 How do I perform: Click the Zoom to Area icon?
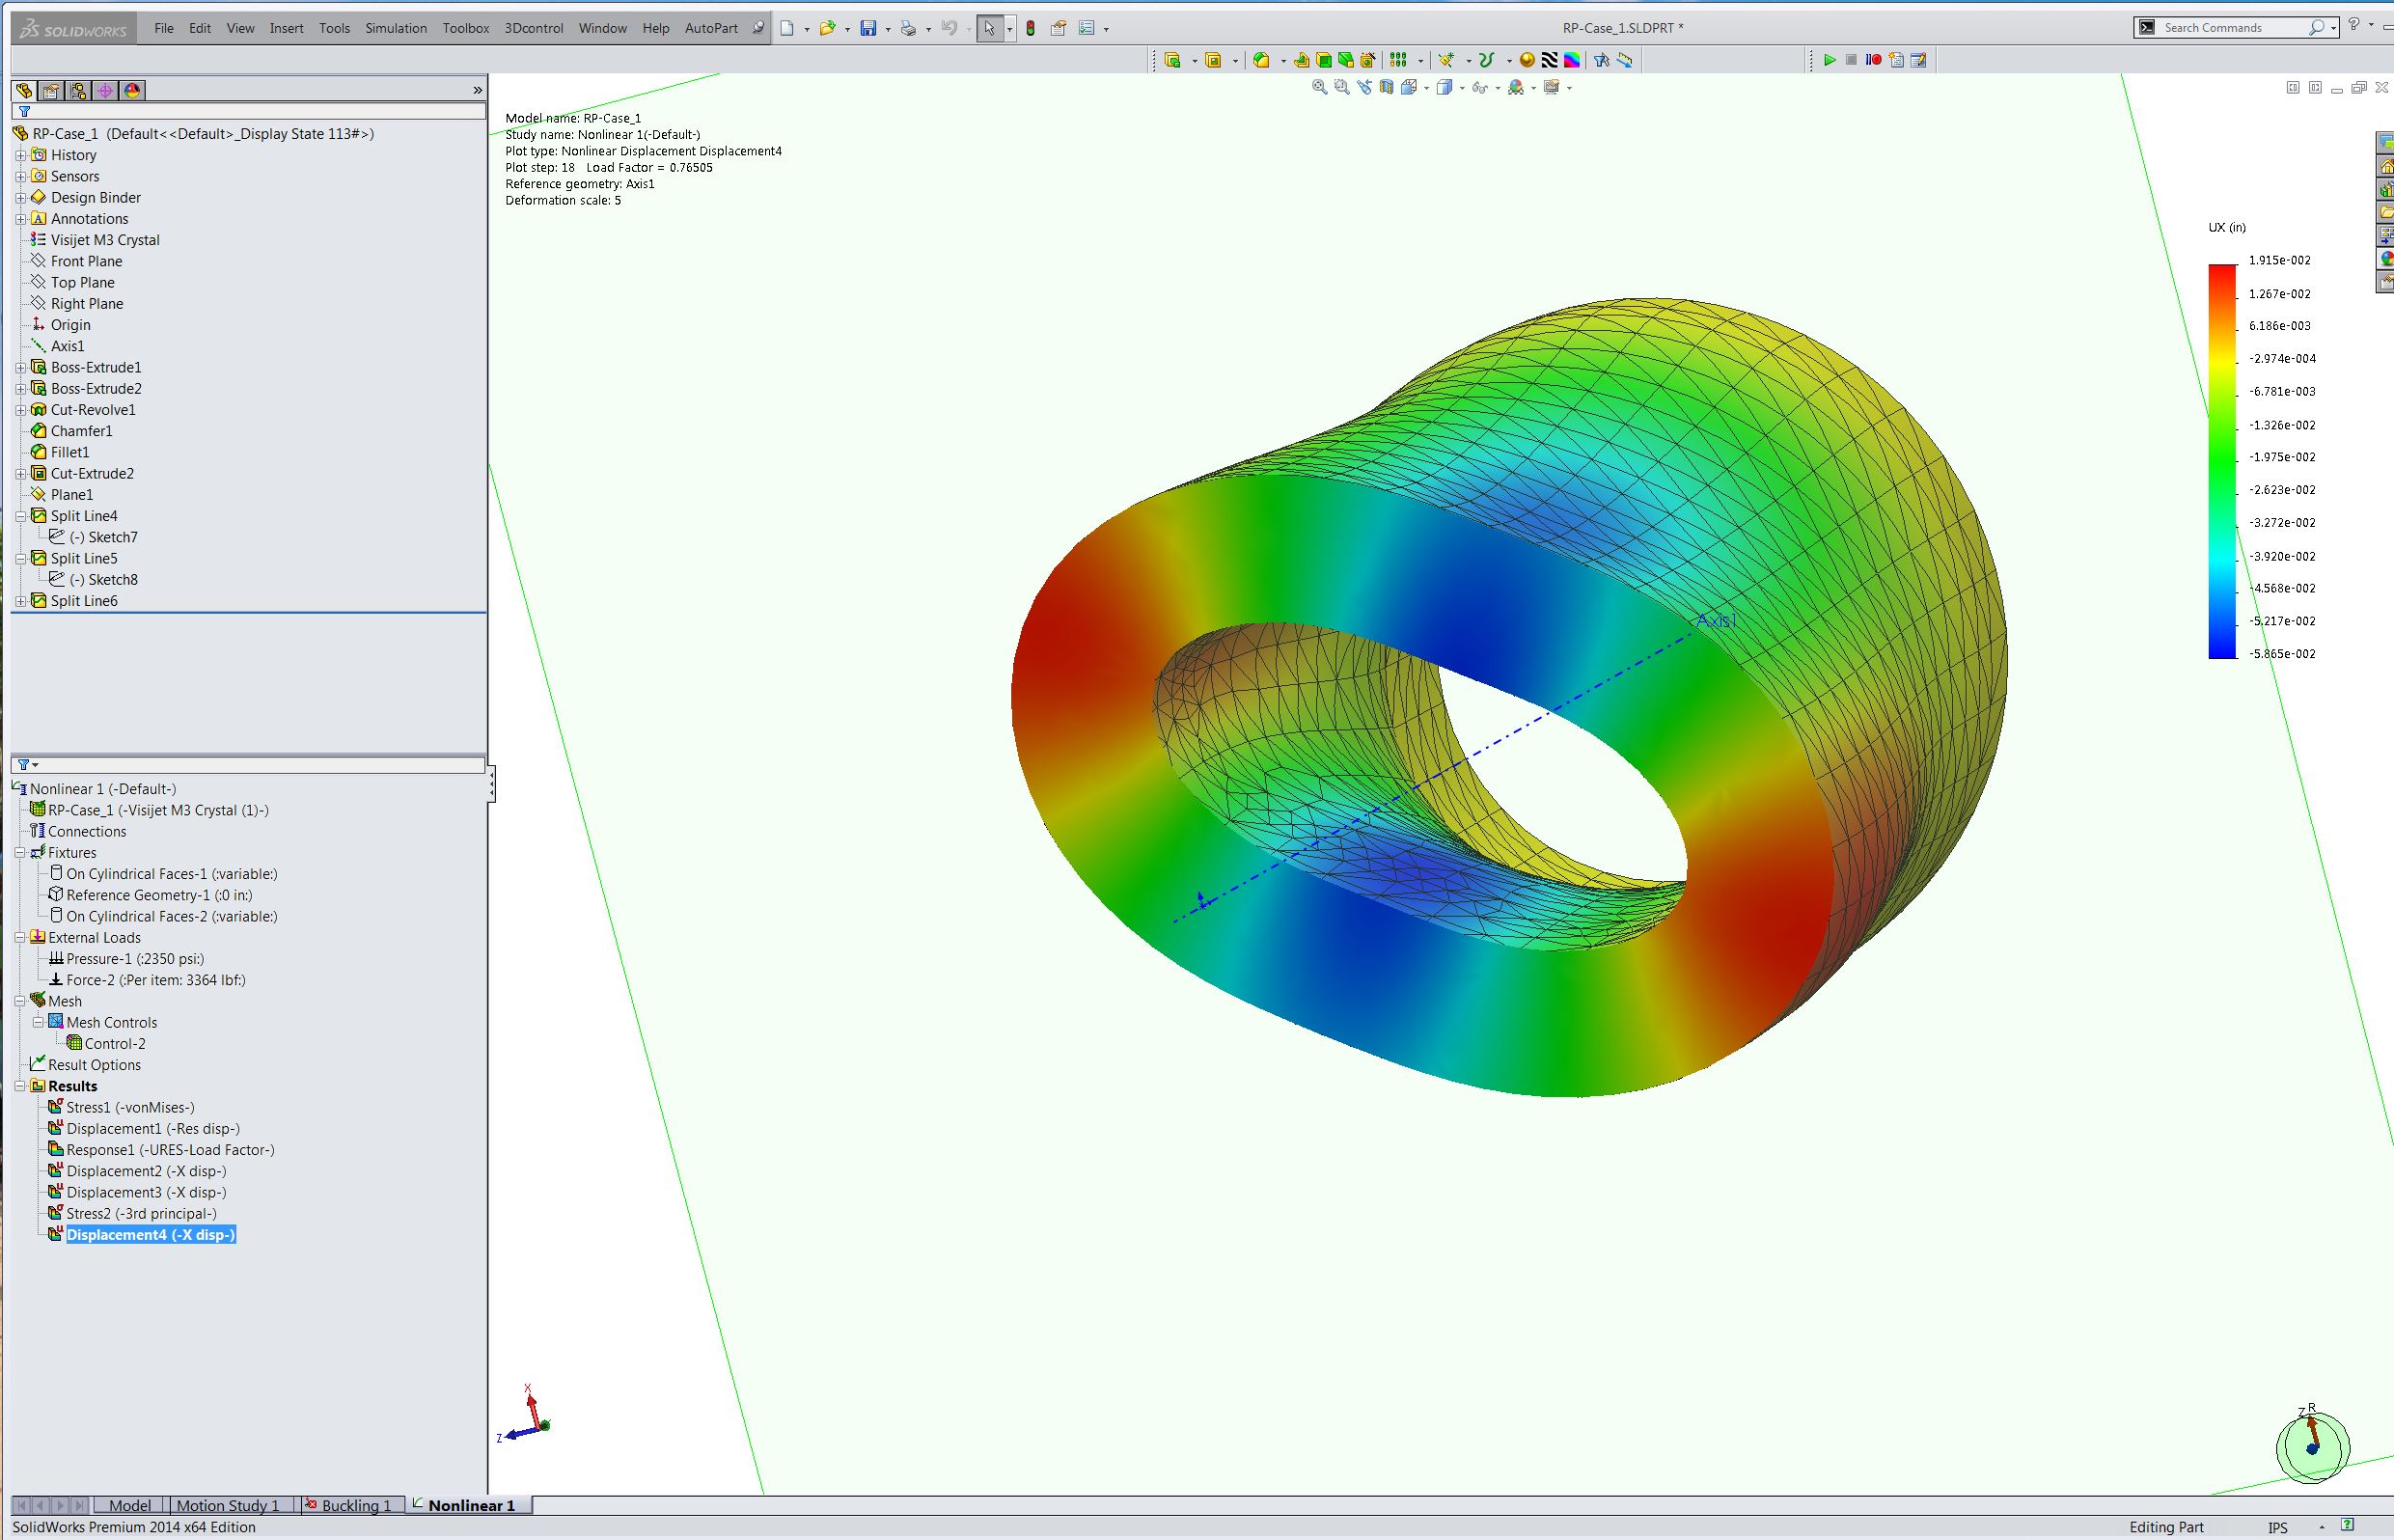[x=1342, y=88]
